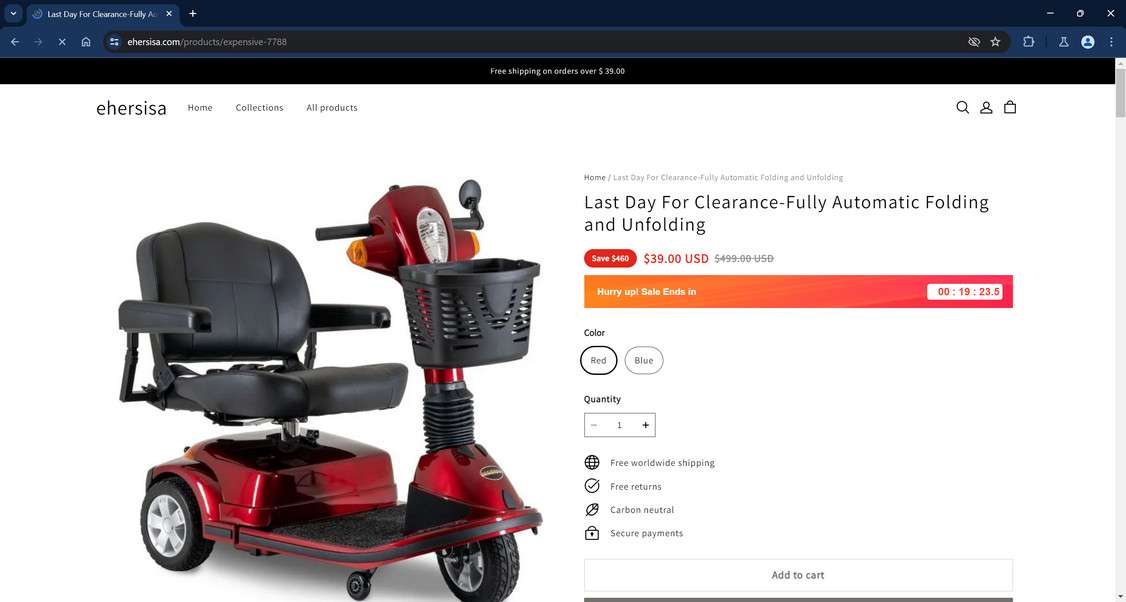Open the account login icon
The width and height of the screenshot is (1126, 602).
click(986, 107)
